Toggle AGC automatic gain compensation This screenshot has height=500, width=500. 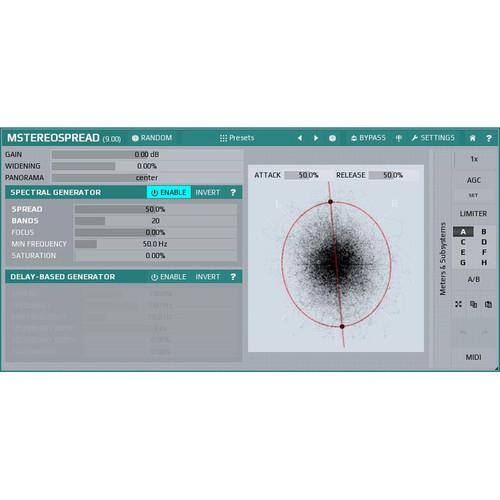pos(474,180)
